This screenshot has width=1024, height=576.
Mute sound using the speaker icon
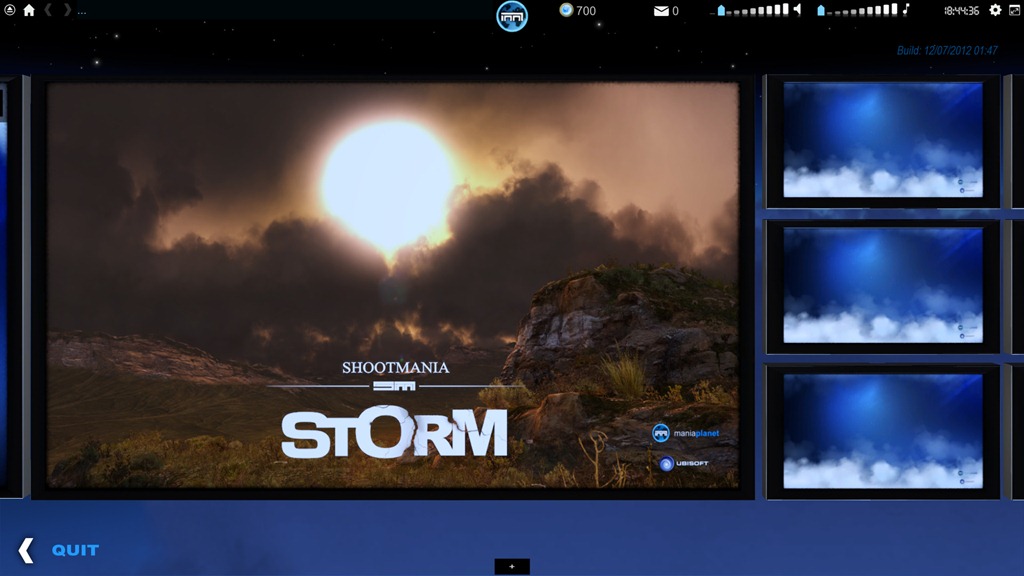coord(797,10)
